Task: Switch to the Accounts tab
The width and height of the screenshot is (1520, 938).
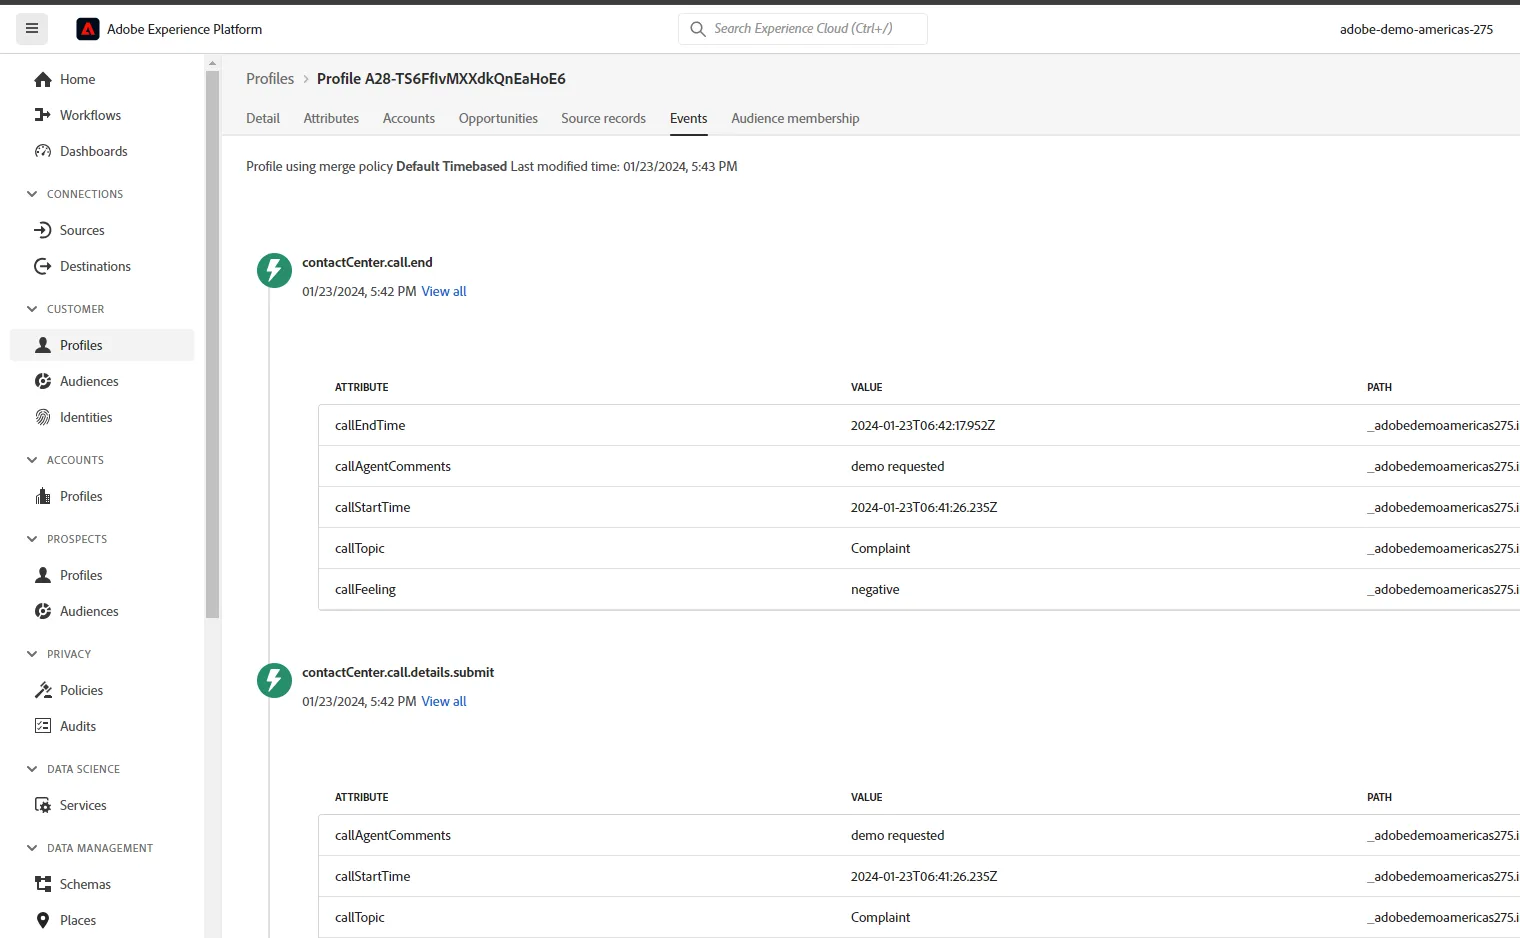Action: (x=409, y=118)
